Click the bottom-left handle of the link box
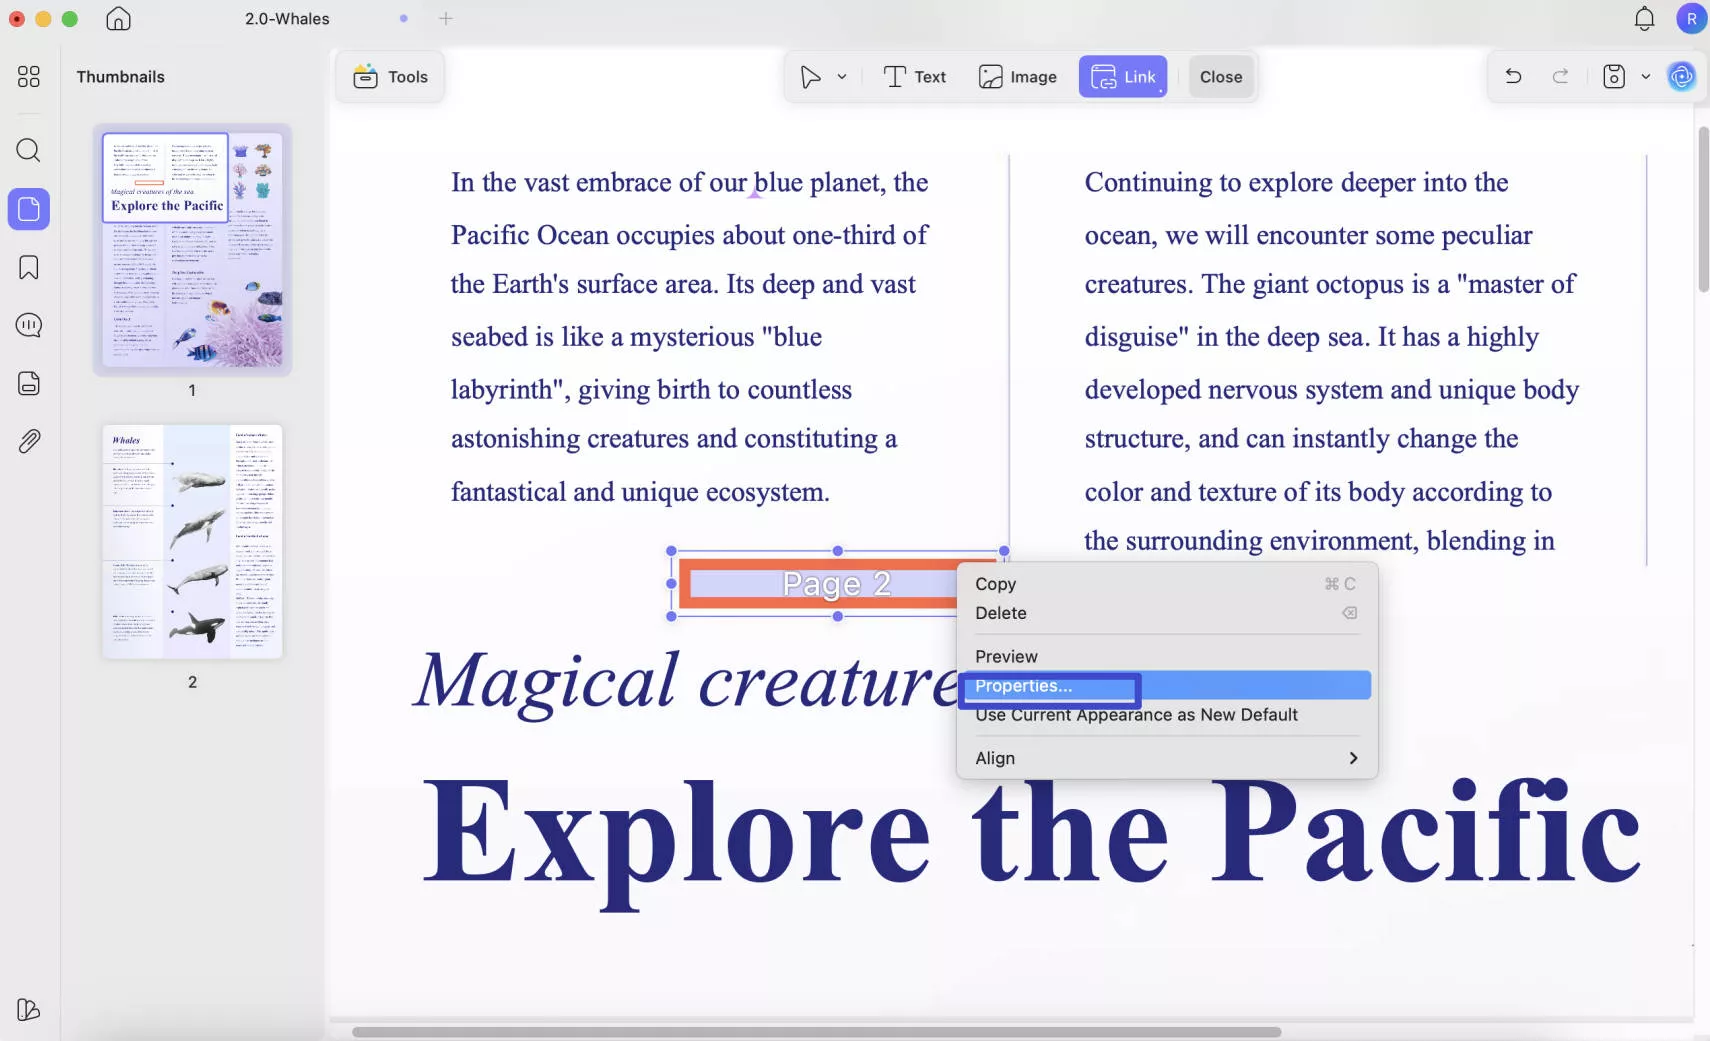This screenshot has width=1710, height=1041. click(671, 617)
